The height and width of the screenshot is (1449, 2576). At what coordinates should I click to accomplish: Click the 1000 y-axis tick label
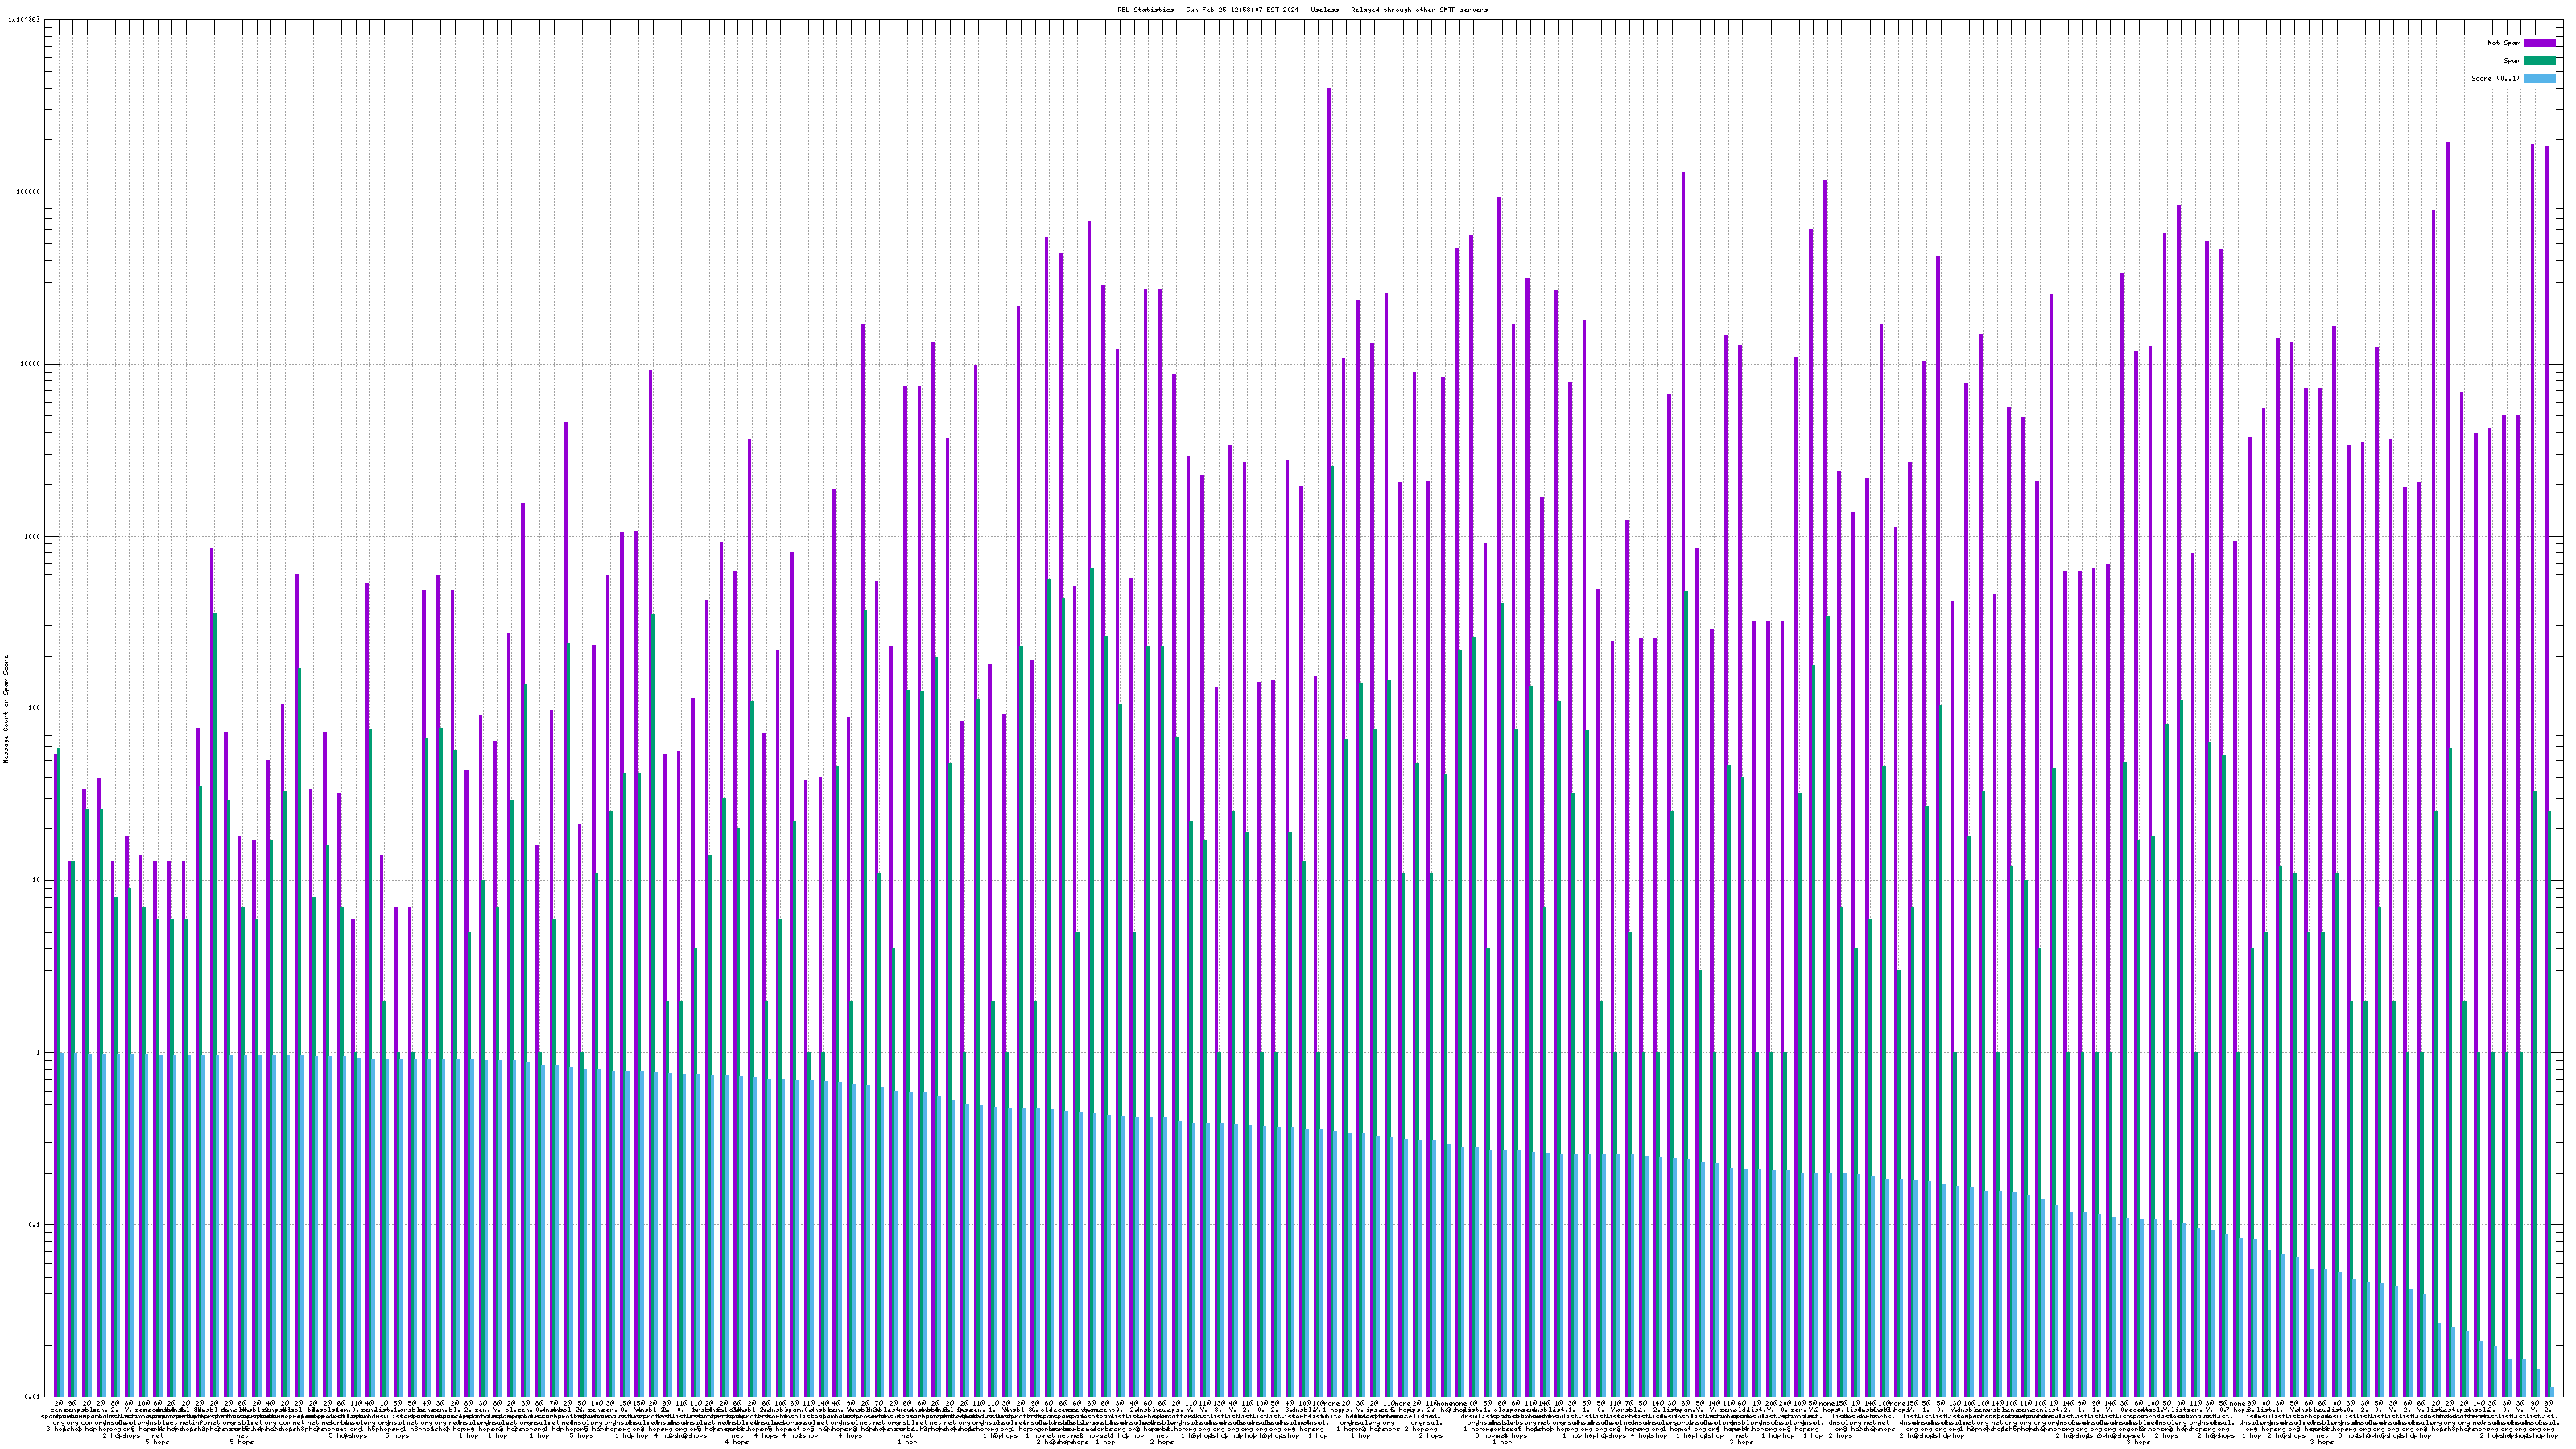tap(34, 536)
